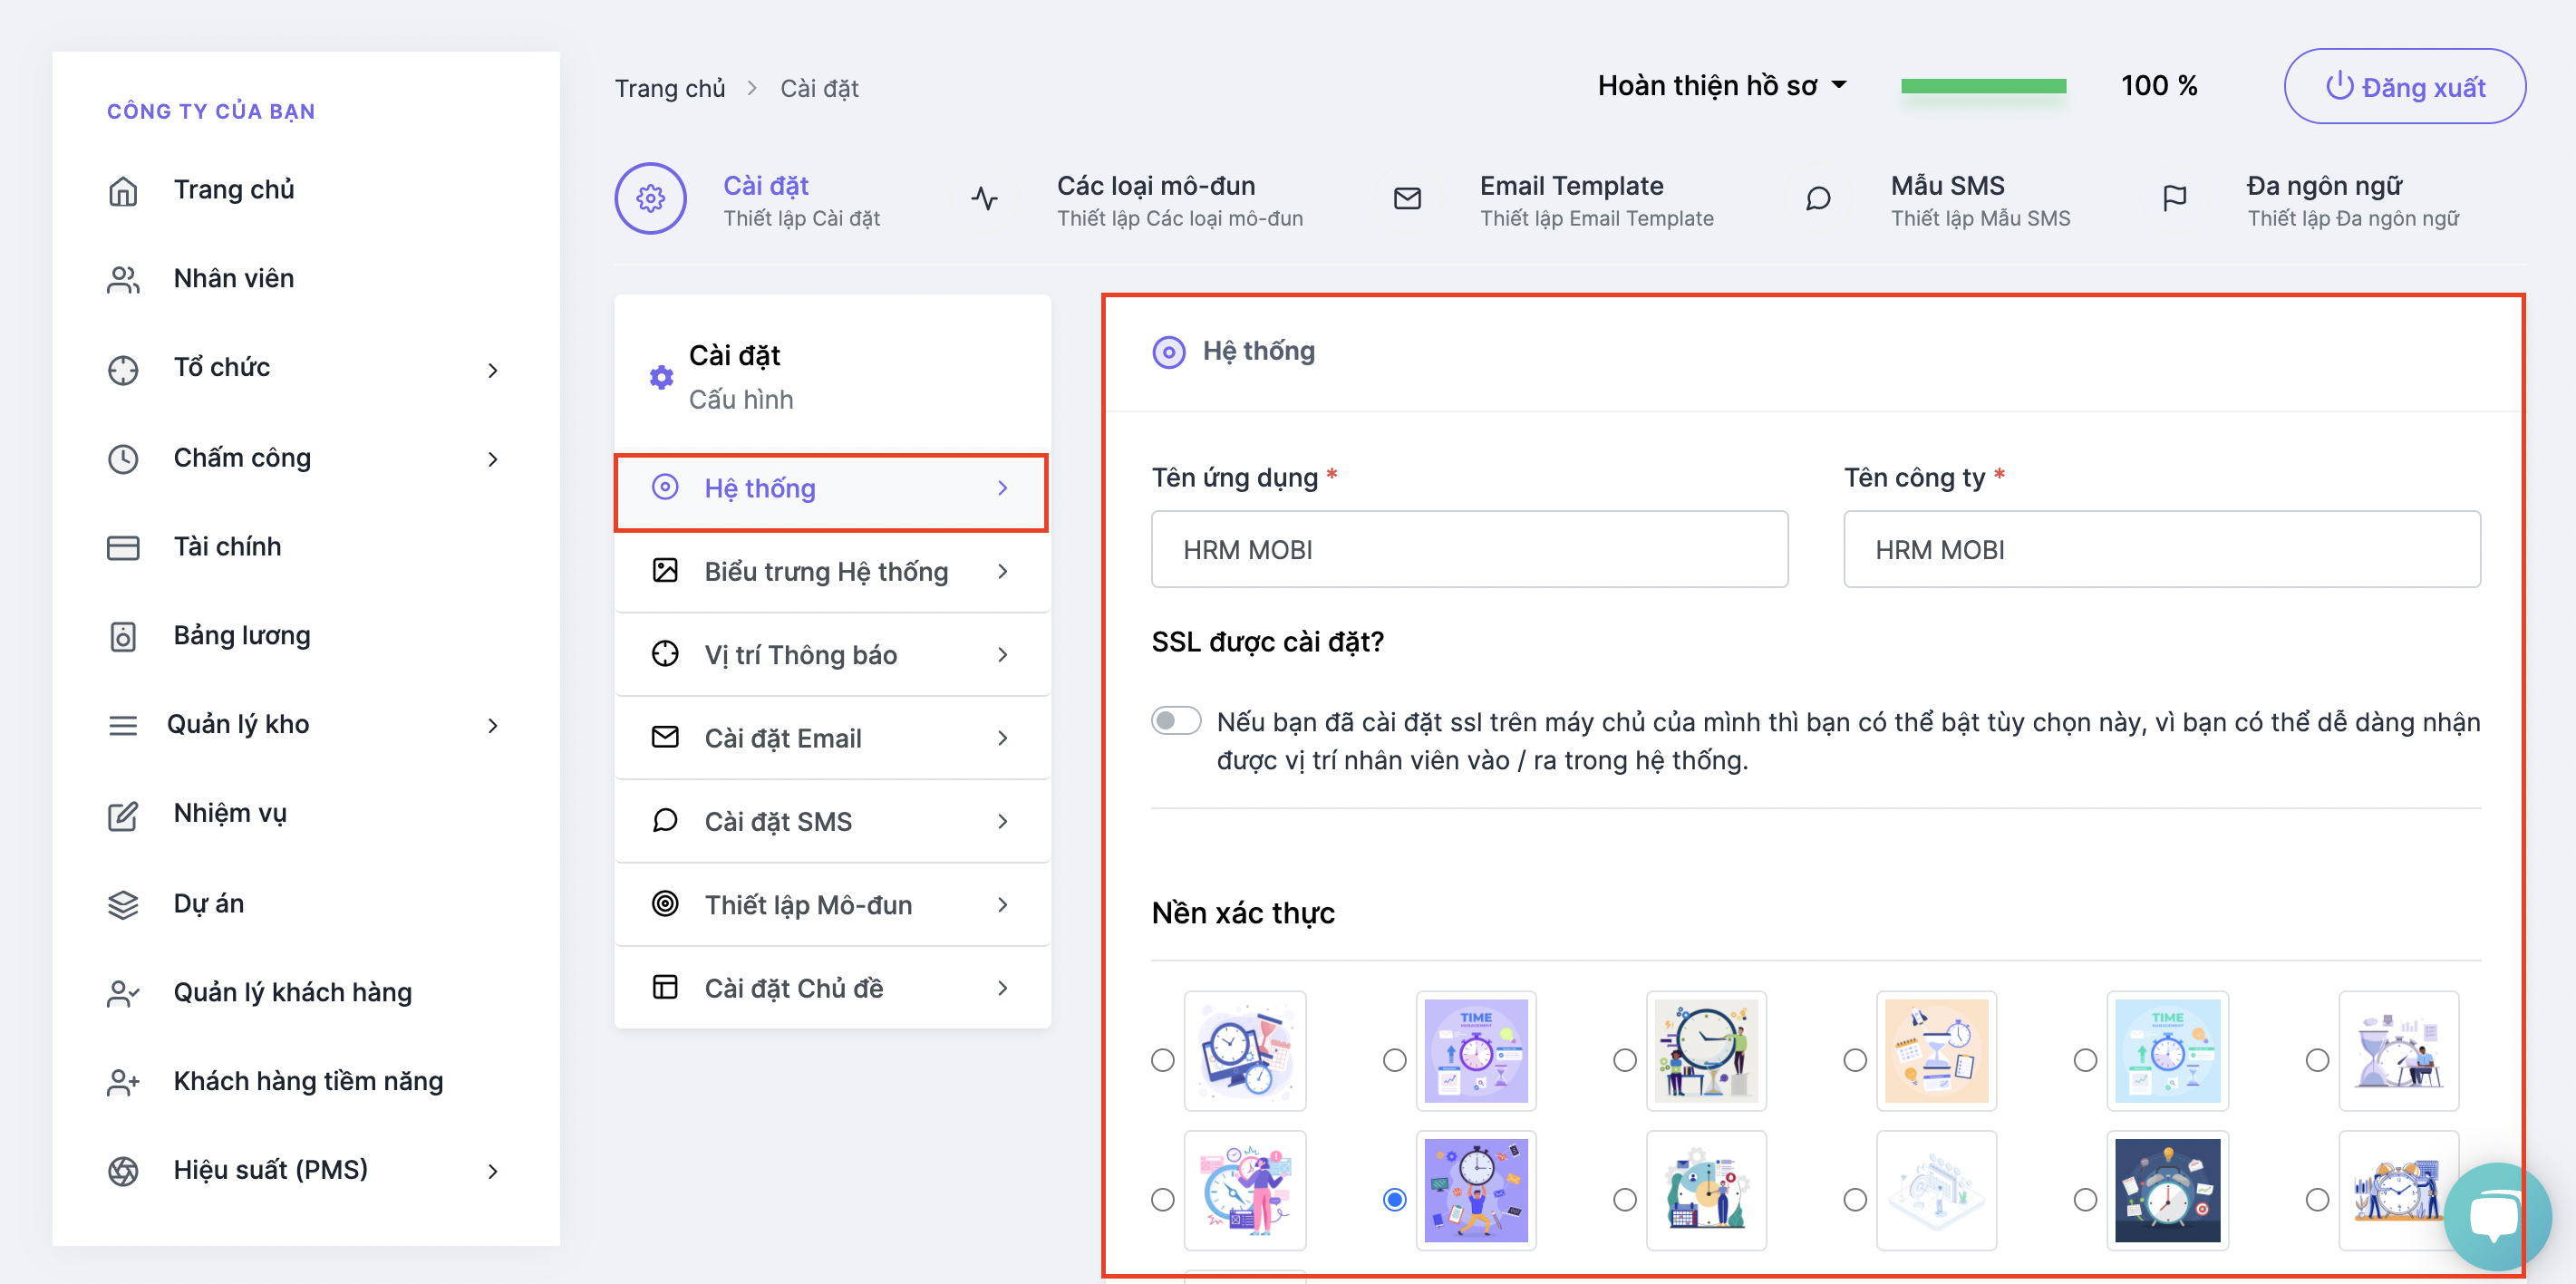Click the circled gear icon for Cài đặt tab

650,199
